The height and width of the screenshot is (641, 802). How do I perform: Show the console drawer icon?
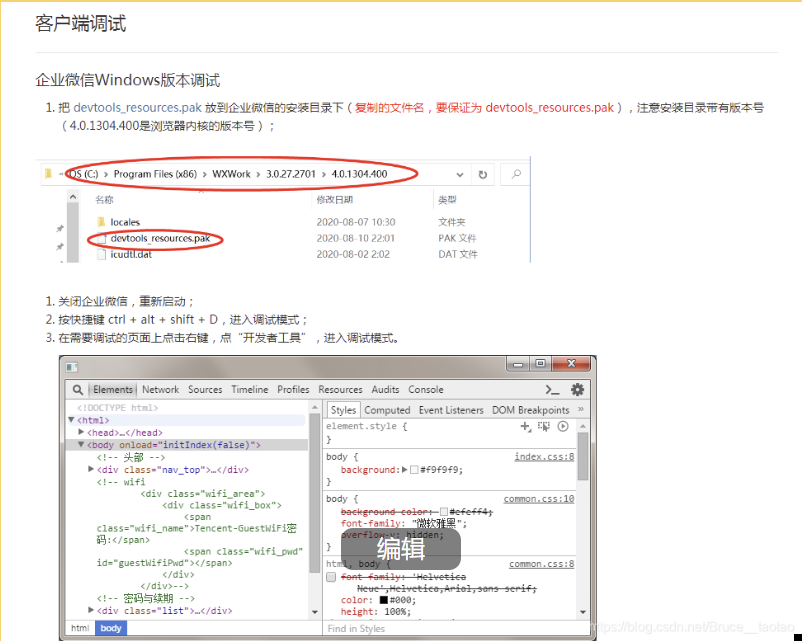(552, 390)
